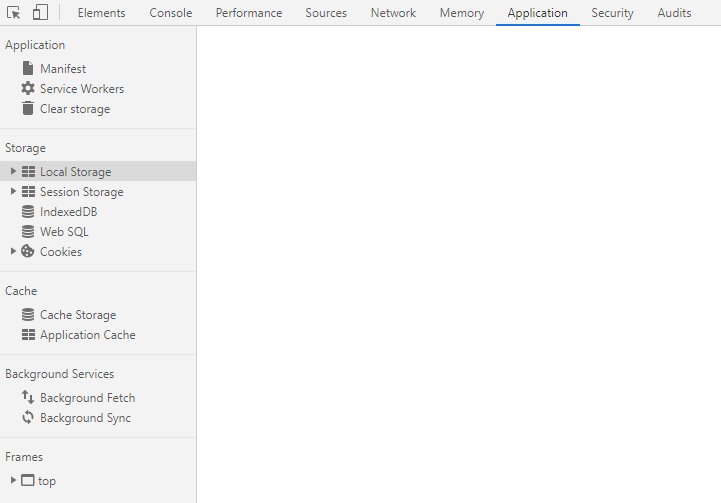The width and height of the screenshot is (721, 503).
Task: Click the Background Fetch arrows icon
Action: click(28, 397)
